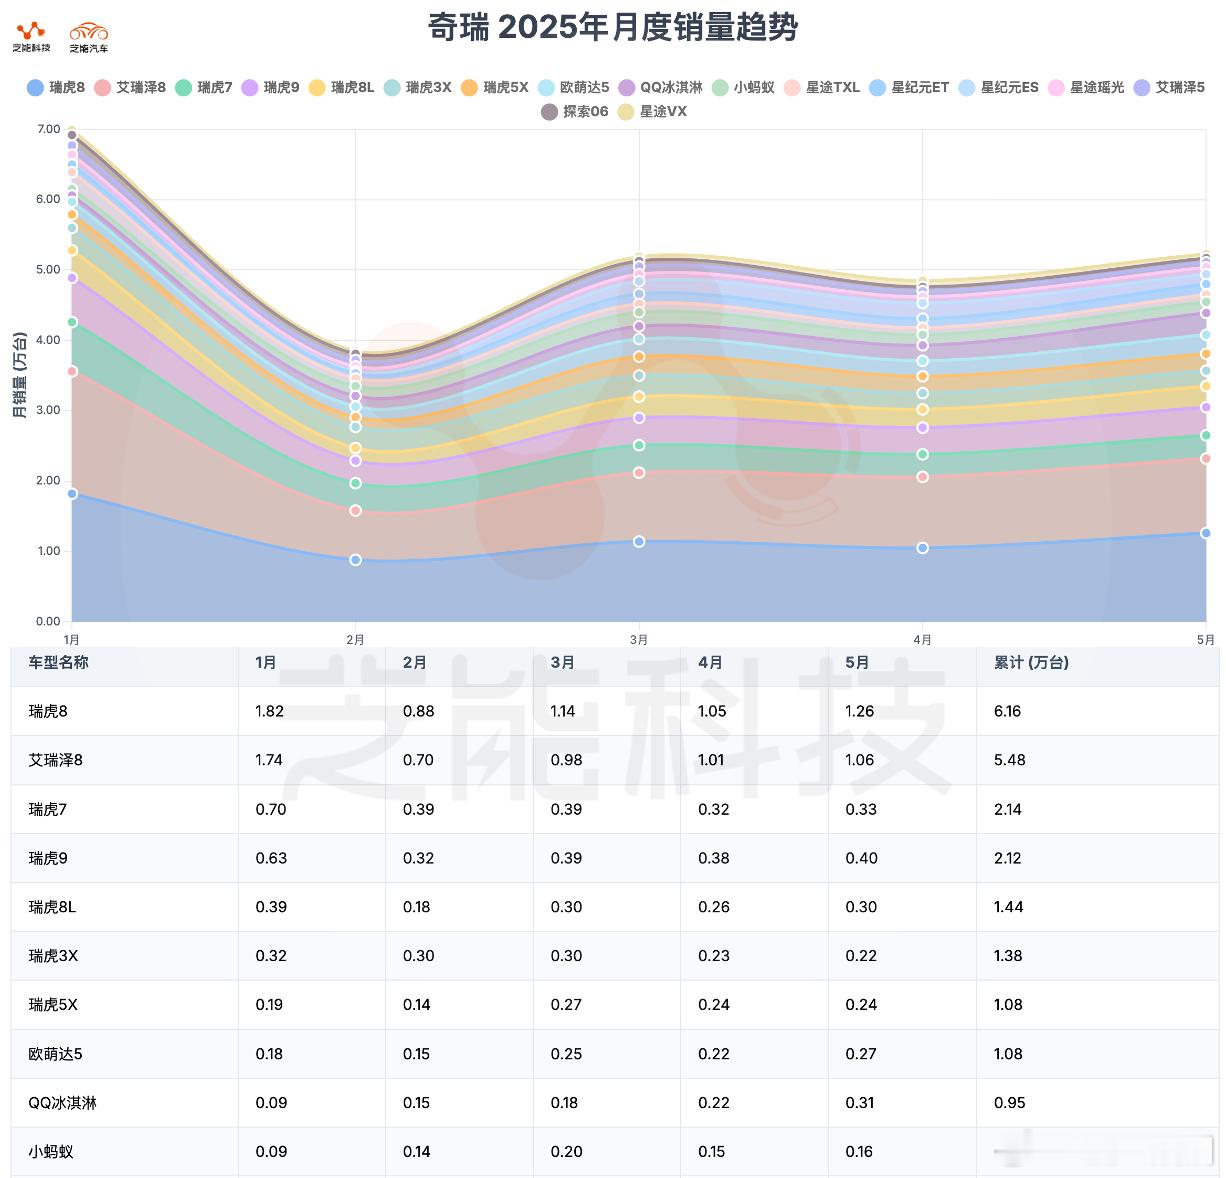Image resolution: width=1226 pixels, height=1178 pixels.
Task: Click the 车型名称 column header
Action: pyautogui.click(x=59, y=663)
